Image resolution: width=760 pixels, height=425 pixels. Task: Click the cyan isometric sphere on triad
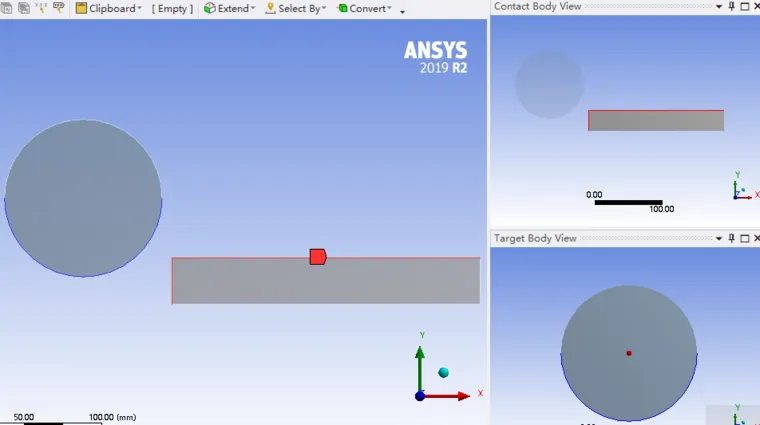(x=443, y=373)
